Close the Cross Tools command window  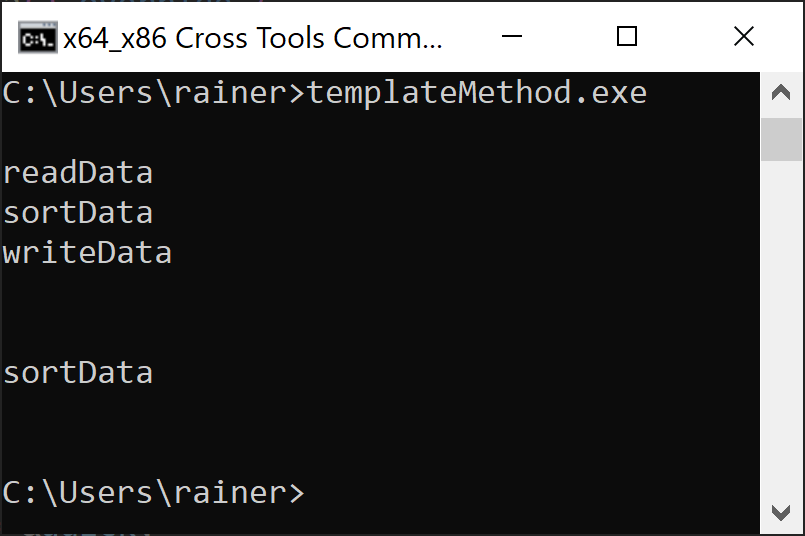(743, 36)
